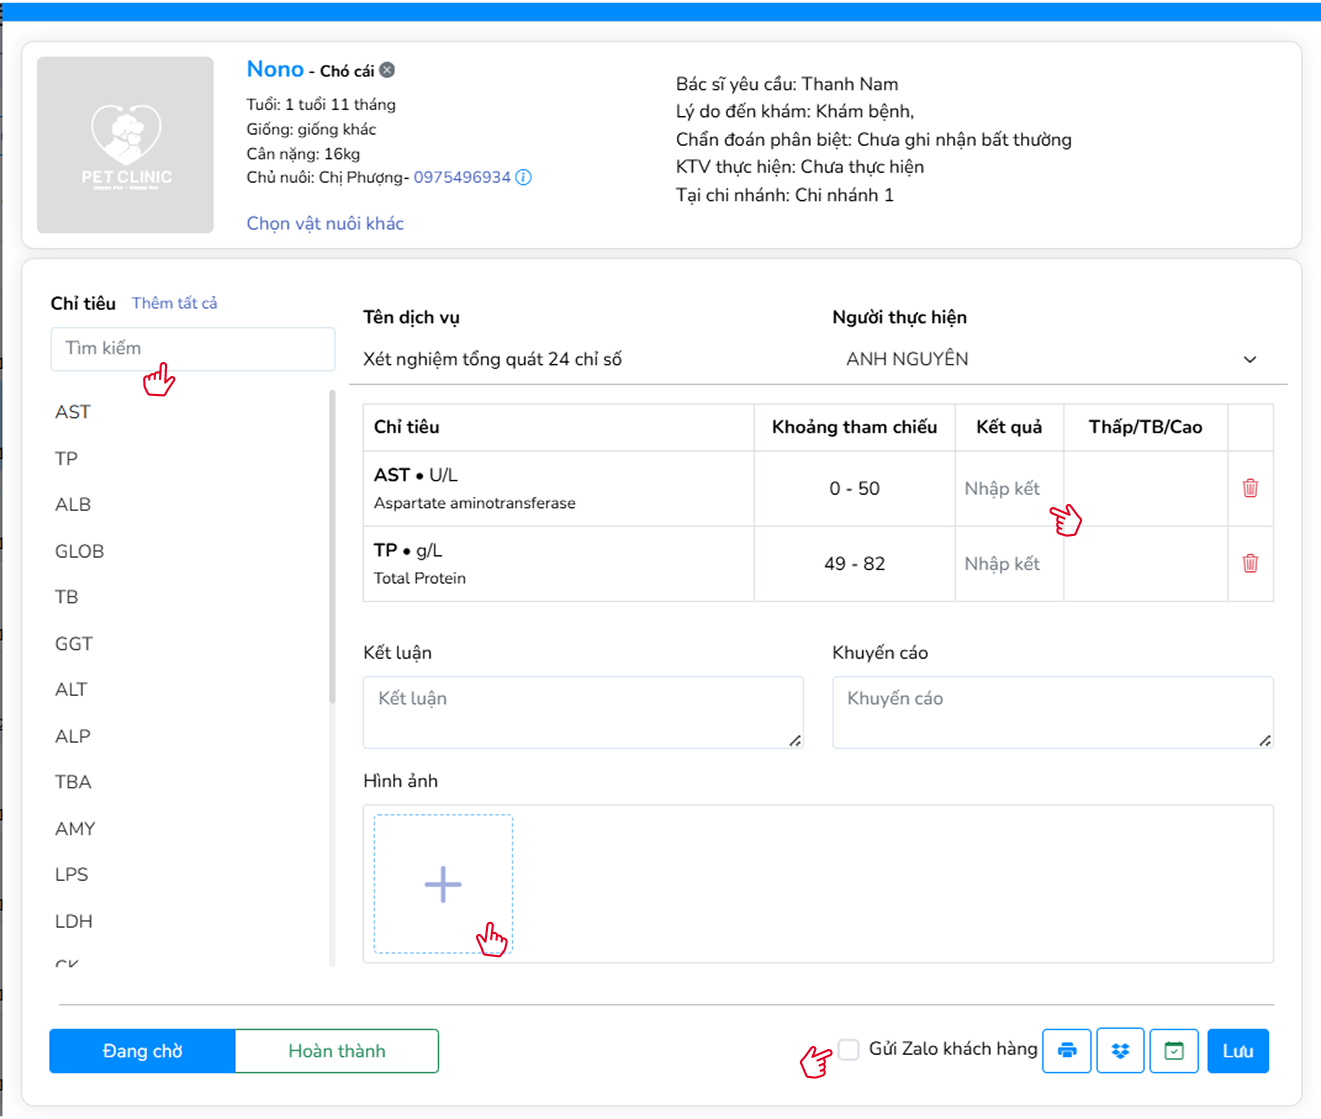Viewport: 1321px width, 1119px height.
Task: Click Chọn vật nuôi khác link
Action: (x=325, y=223)
